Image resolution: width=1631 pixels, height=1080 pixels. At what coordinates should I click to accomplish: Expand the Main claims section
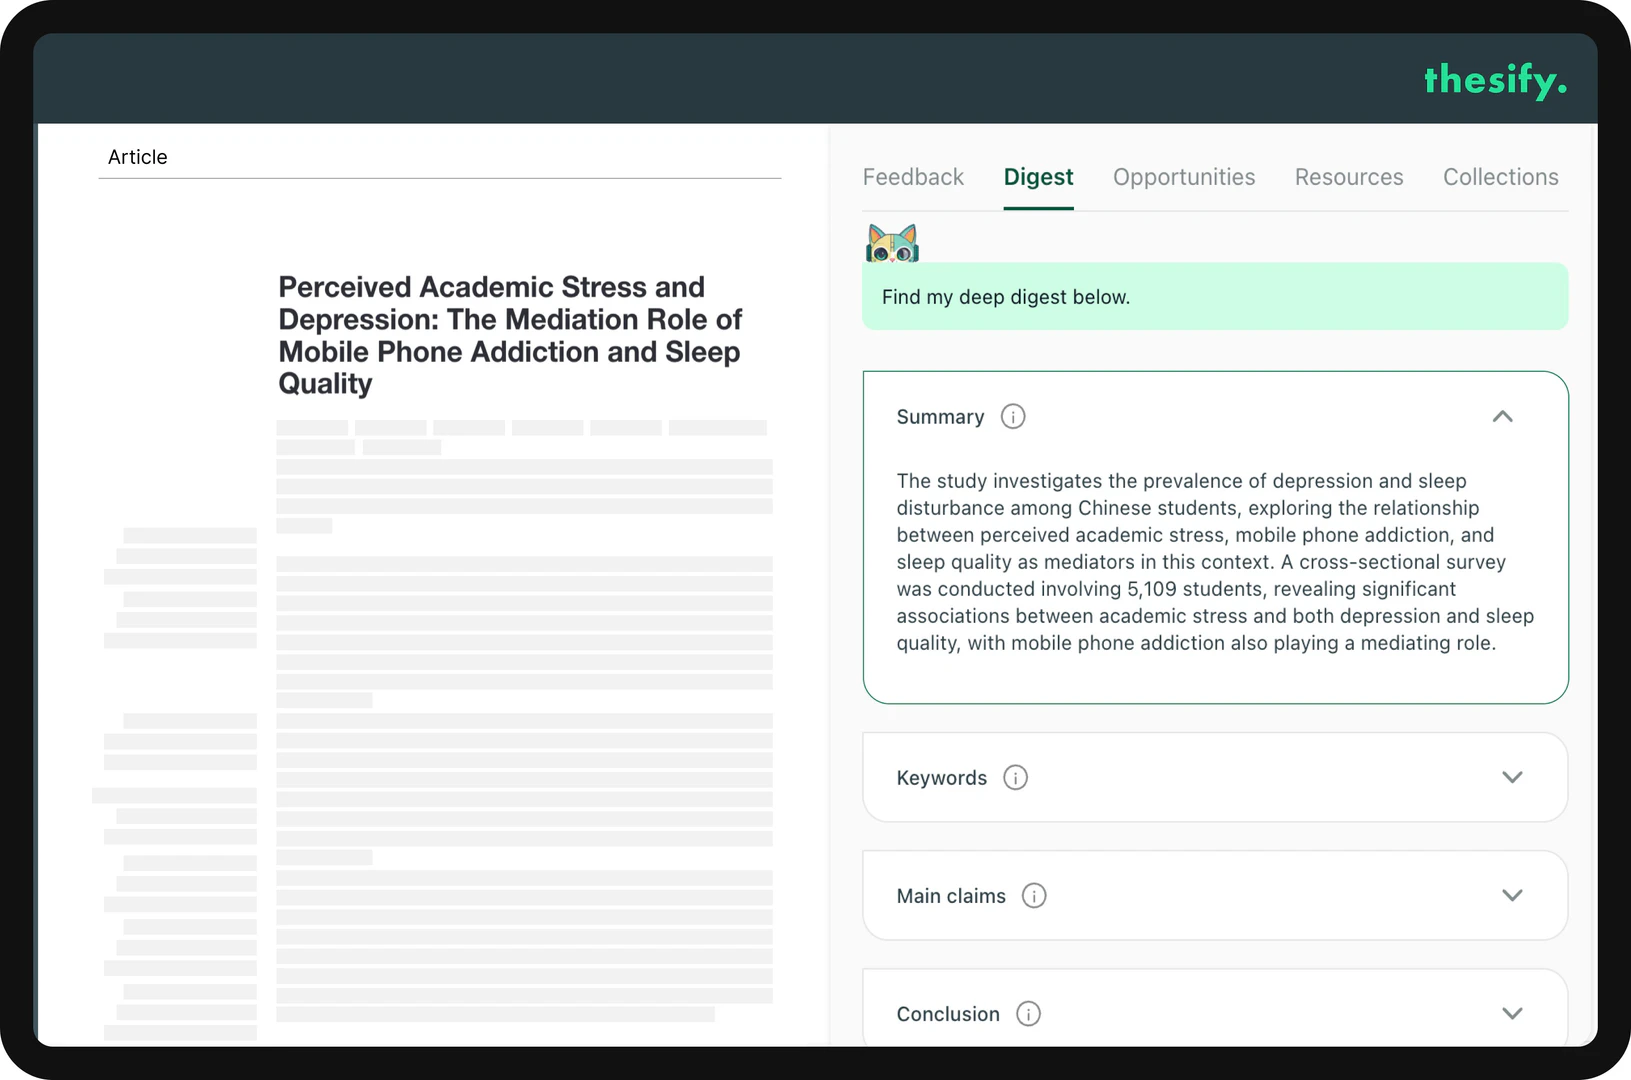click(x=1511, y=895)
